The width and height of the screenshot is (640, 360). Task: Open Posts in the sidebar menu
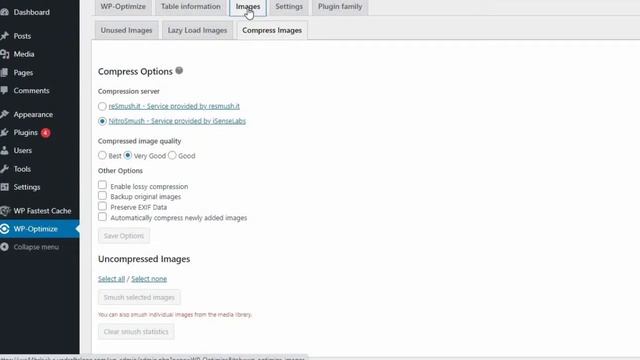(22, 36)
